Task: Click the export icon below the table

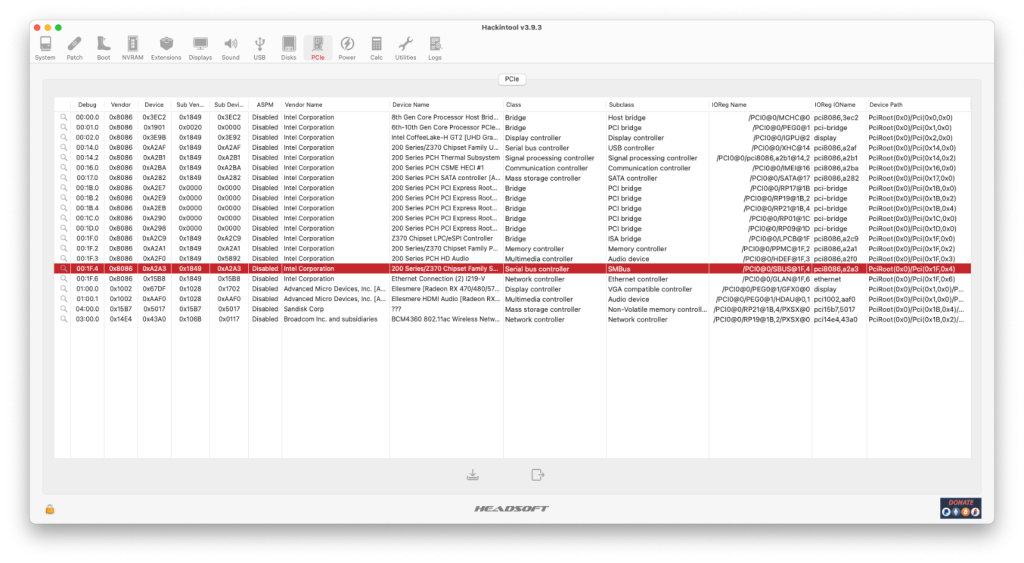Action: coord(538,474)
